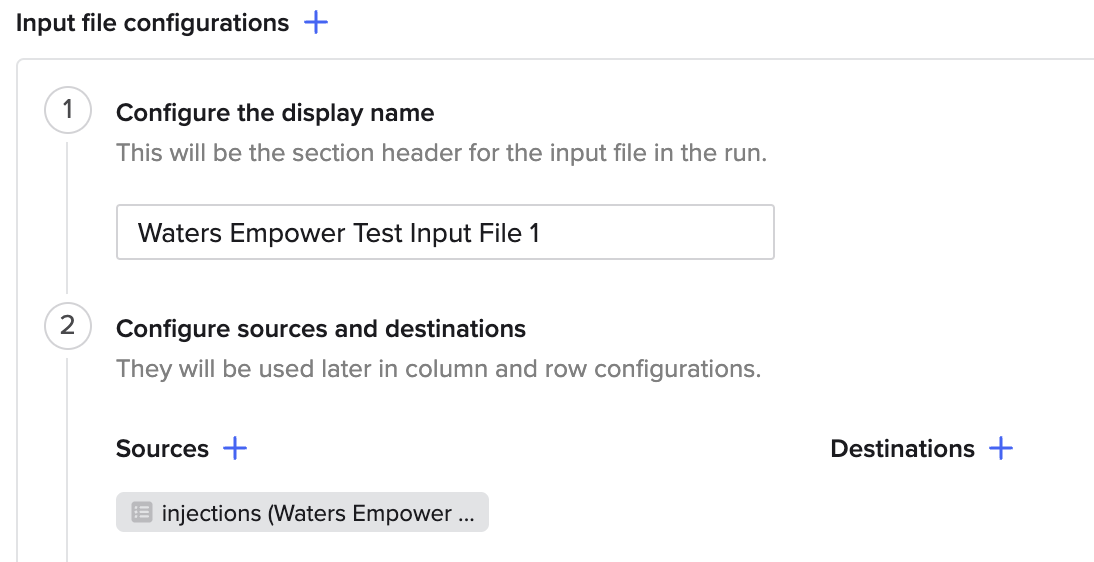Click the Configure the display name heading
This screenshot has height=562, width=1094.
pyautogui.click(x=275, y=113)
